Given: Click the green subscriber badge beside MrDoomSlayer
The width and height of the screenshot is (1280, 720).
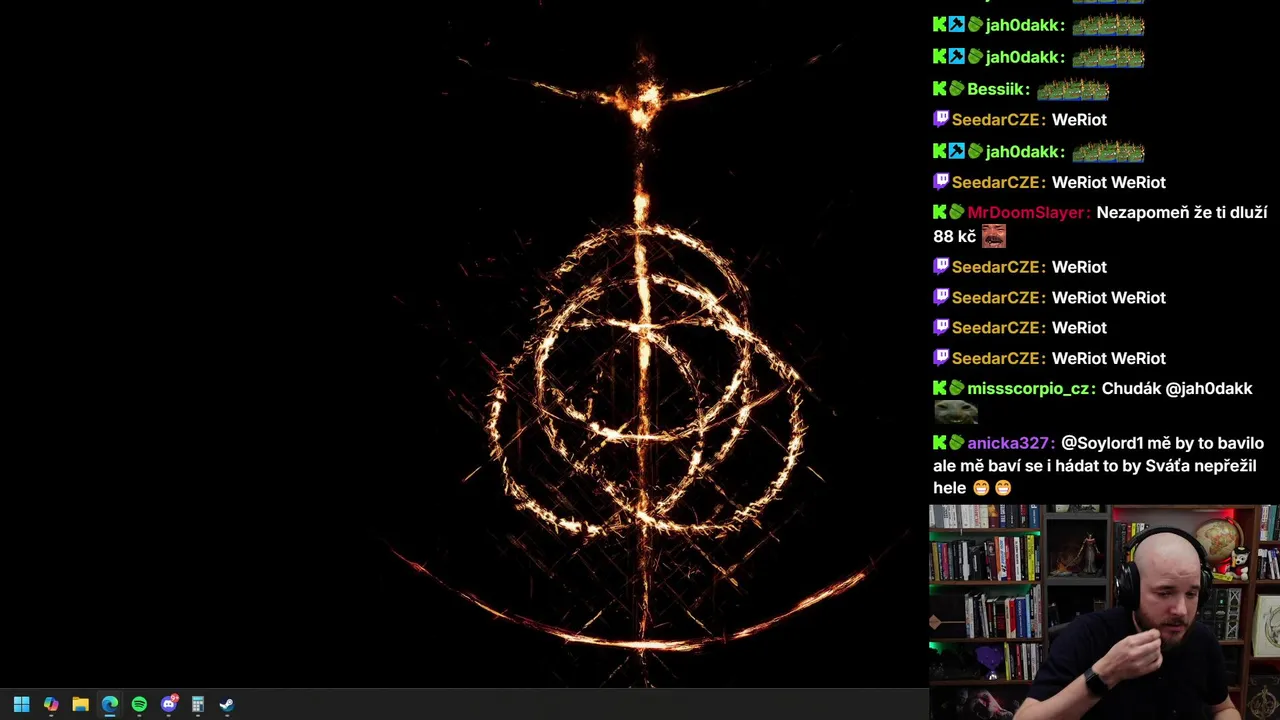Looking at the screenshot, I should [957, 212].
